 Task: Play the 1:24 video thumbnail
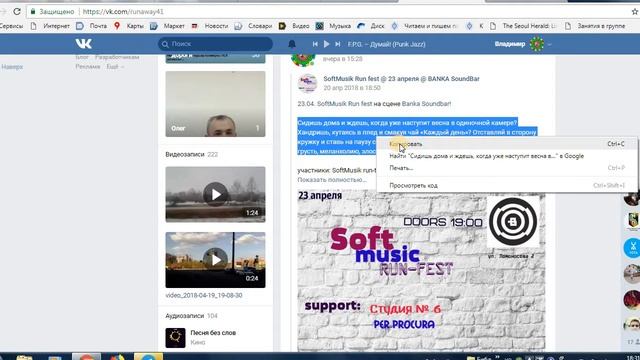click(x=216, y=194)
